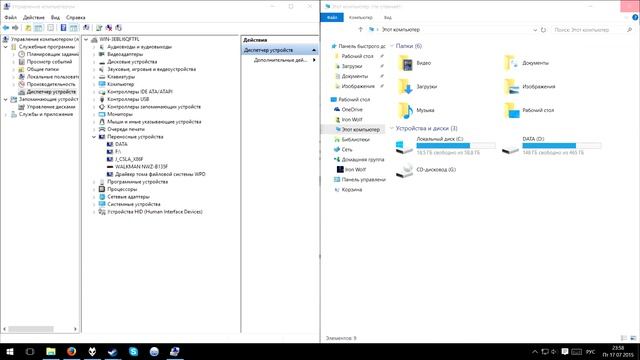
Task: Switch to the Компьютер ribbon tab in Explorer
Action: [360, 18]
